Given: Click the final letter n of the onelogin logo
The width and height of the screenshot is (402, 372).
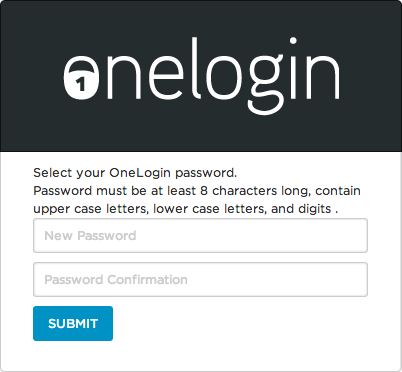Looking at the screenshot, I should (x=323, y=77).
